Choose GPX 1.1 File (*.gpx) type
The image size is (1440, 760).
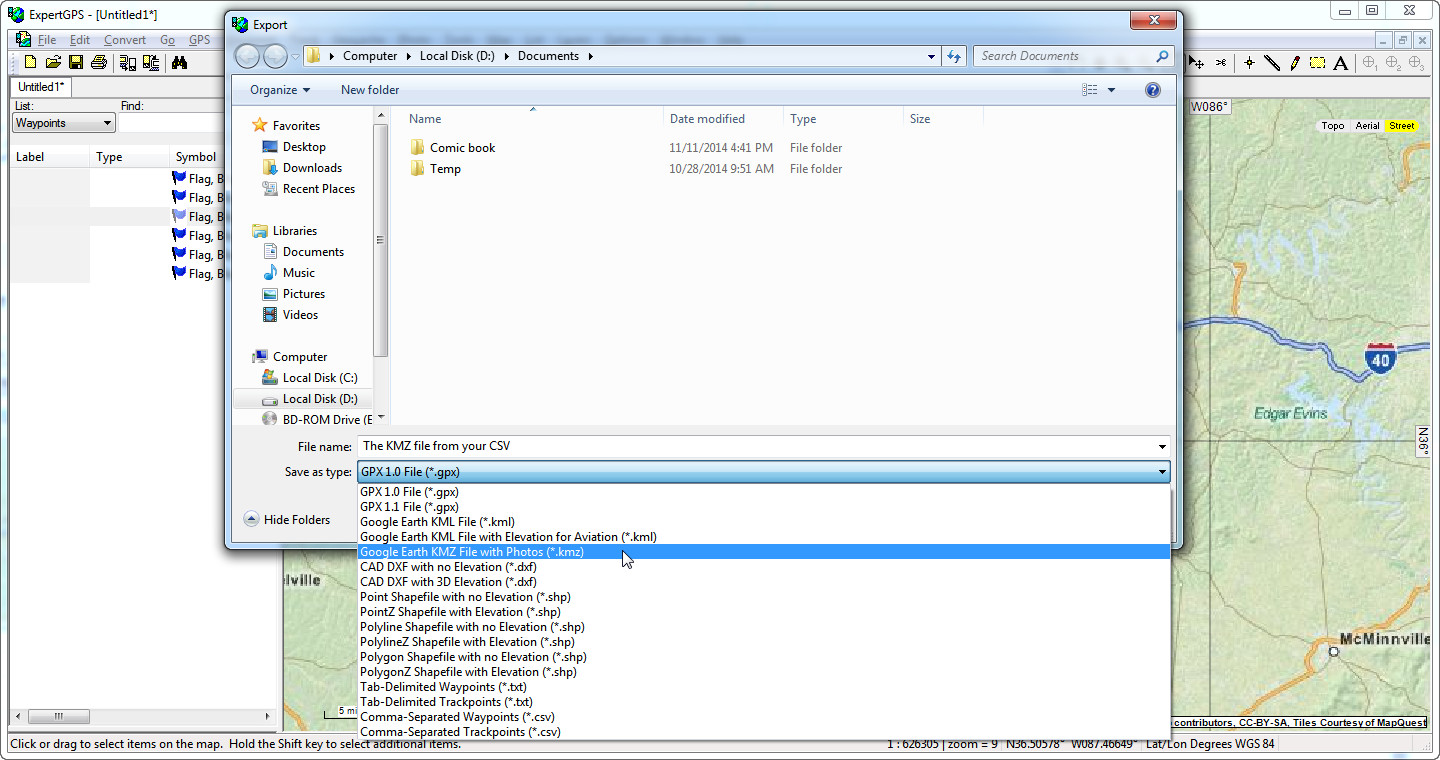(764, 507)
